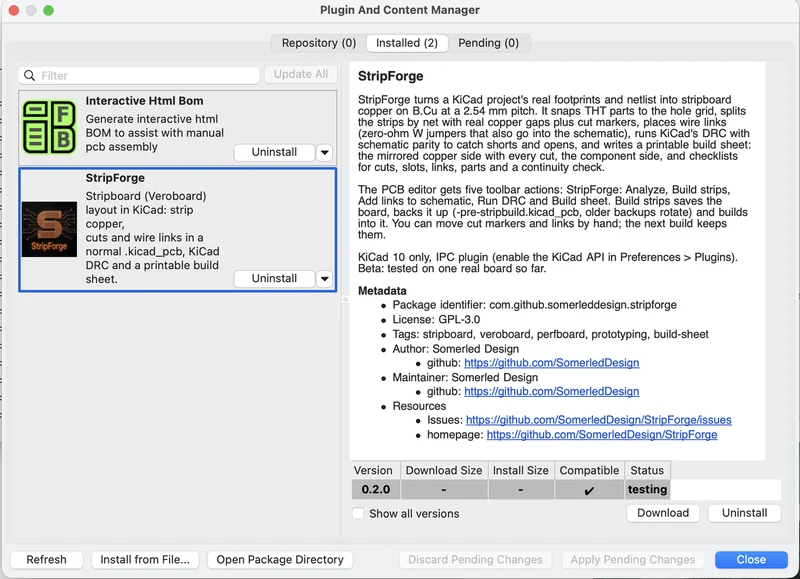Image resolution: width=800 pixels, height=579 pixels.
Task: Click the green window zoom button
Action: point(48,10)
